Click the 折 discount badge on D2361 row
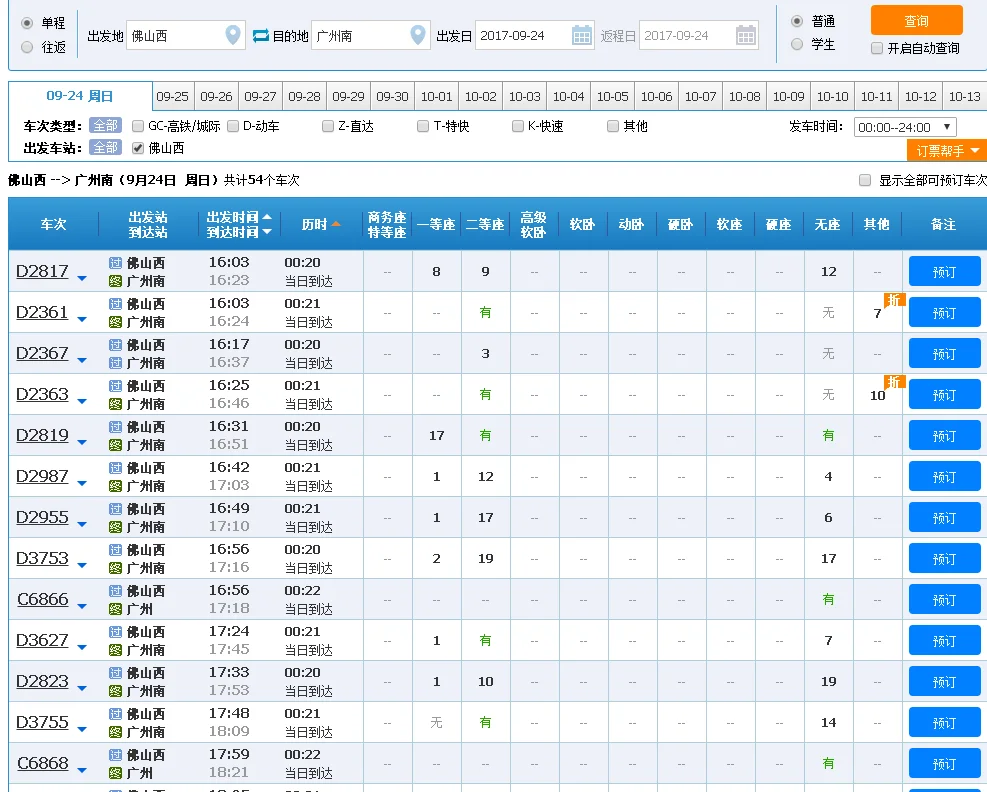 point(893,299)
